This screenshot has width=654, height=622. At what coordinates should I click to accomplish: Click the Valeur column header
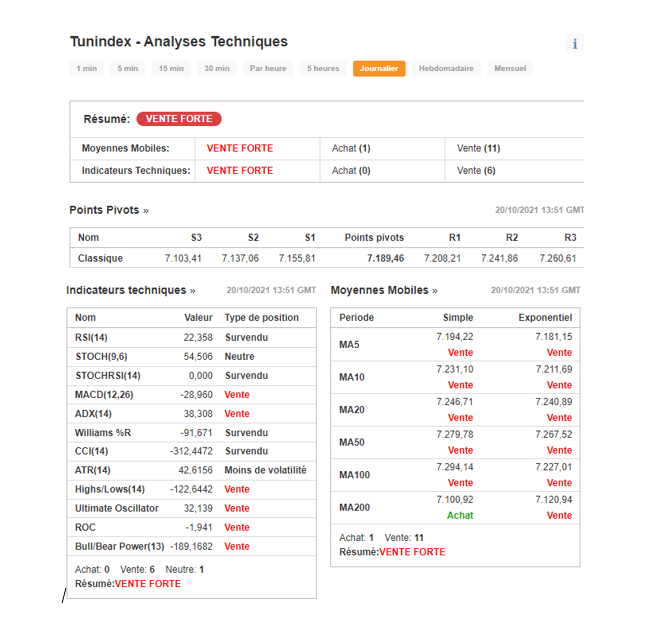pos(198,317)
